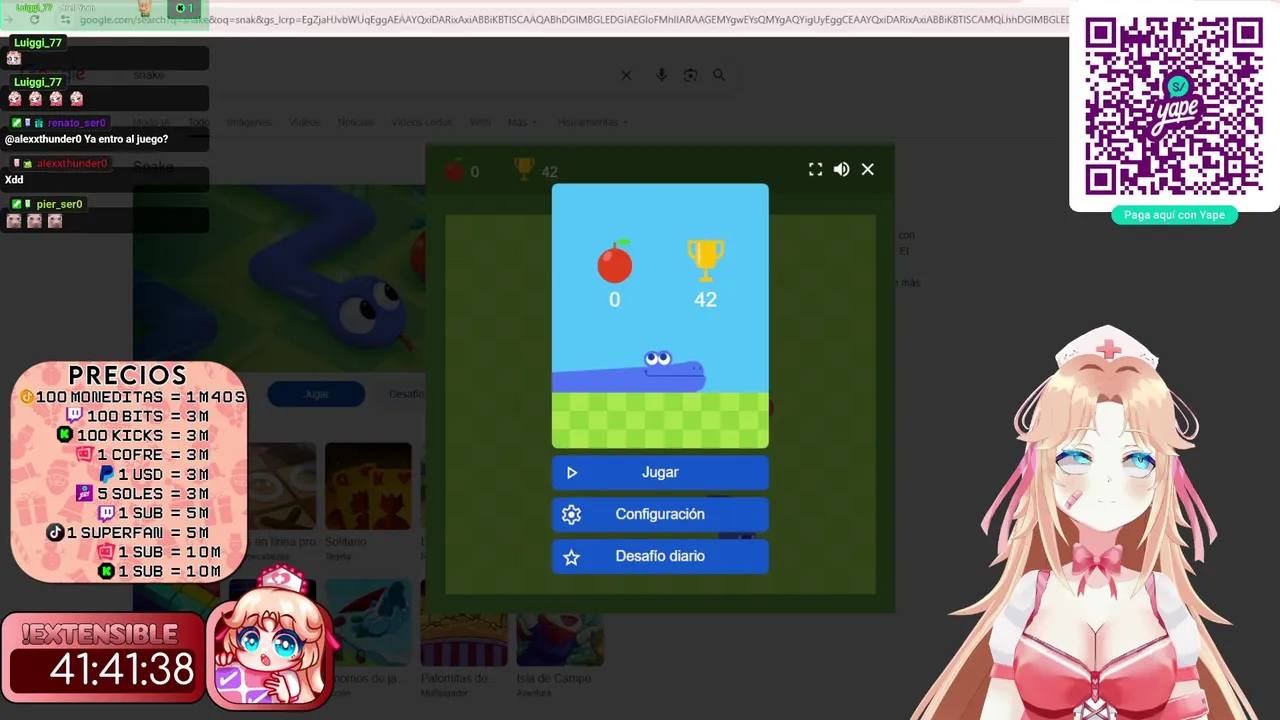This screenshot has width=1280, height=720.
Task: Switch to the Videos results tab
Action: click(304, 122)
